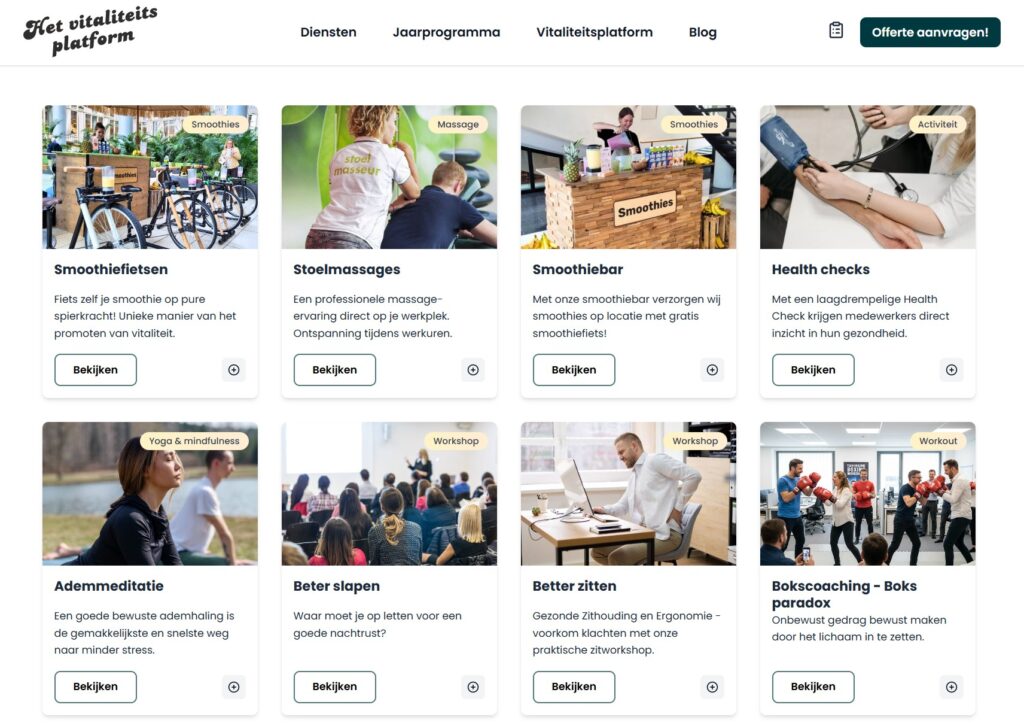The width and height of the screenshot is (1024, 726).
Task: Click the Smoothiebar card photo
Action: point(627,176)
